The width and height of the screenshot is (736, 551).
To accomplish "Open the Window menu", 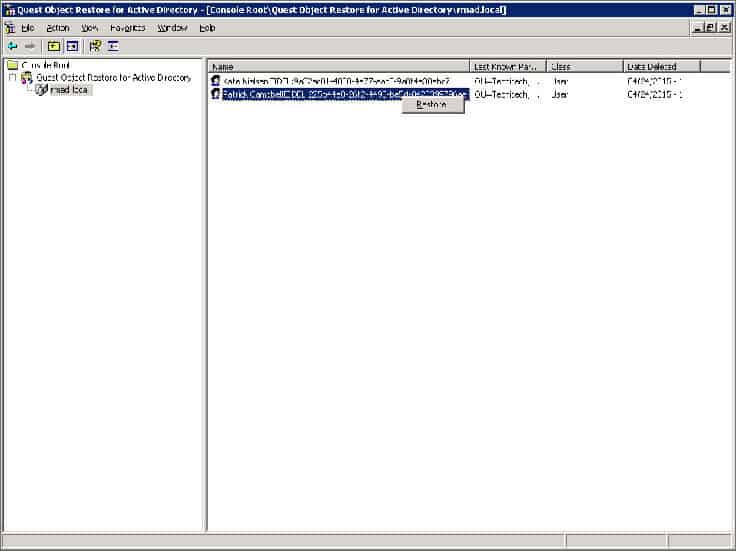I will click(172, 28).
